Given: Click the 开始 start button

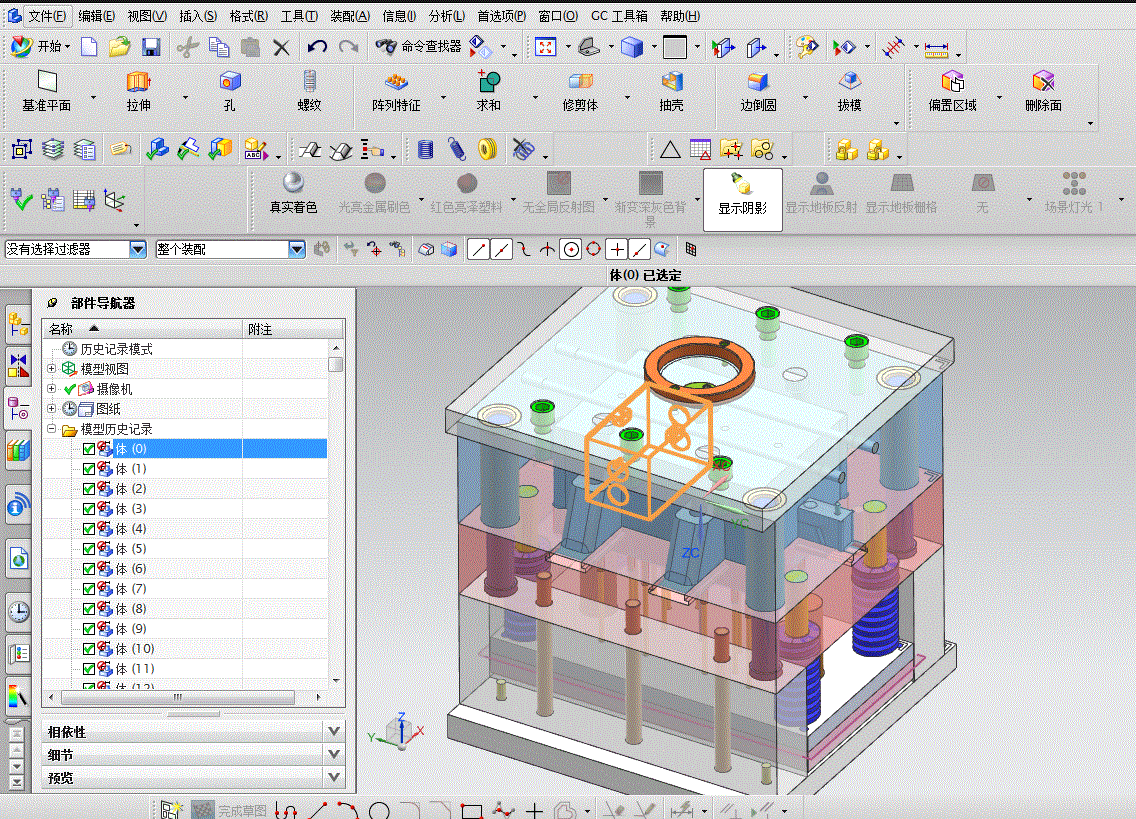Looking at the screenshot, I should coord(41,46).
